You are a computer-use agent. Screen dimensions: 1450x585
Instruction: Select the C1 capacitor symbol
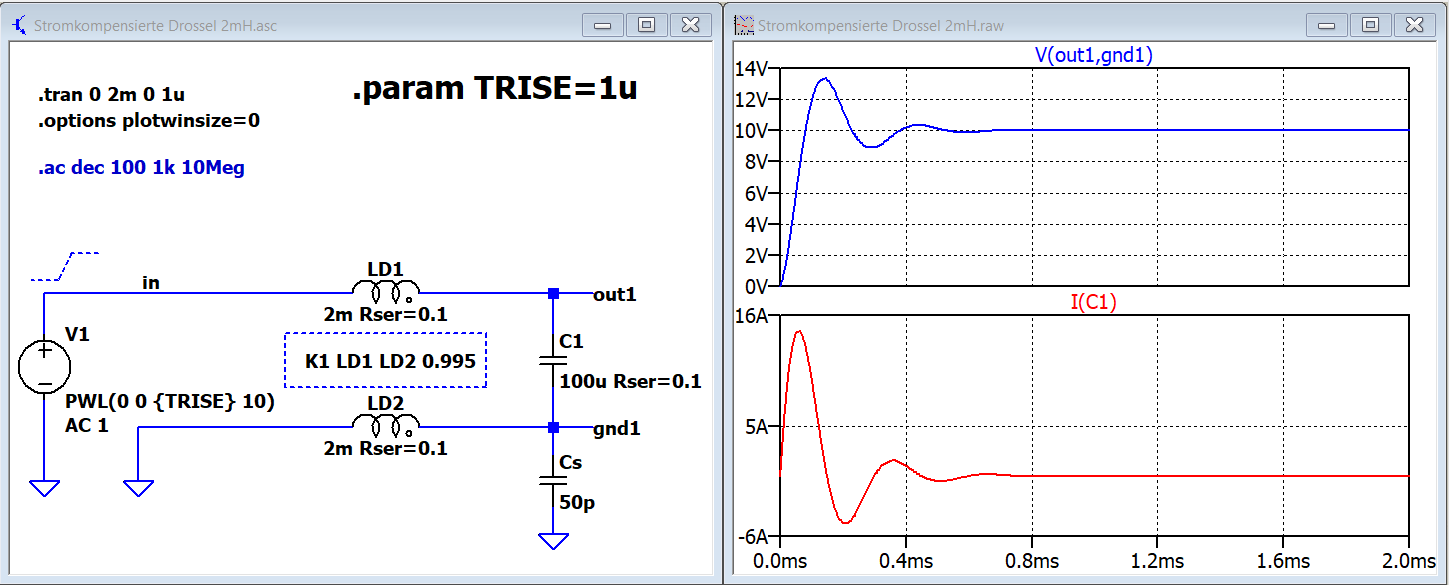[553, 360]
